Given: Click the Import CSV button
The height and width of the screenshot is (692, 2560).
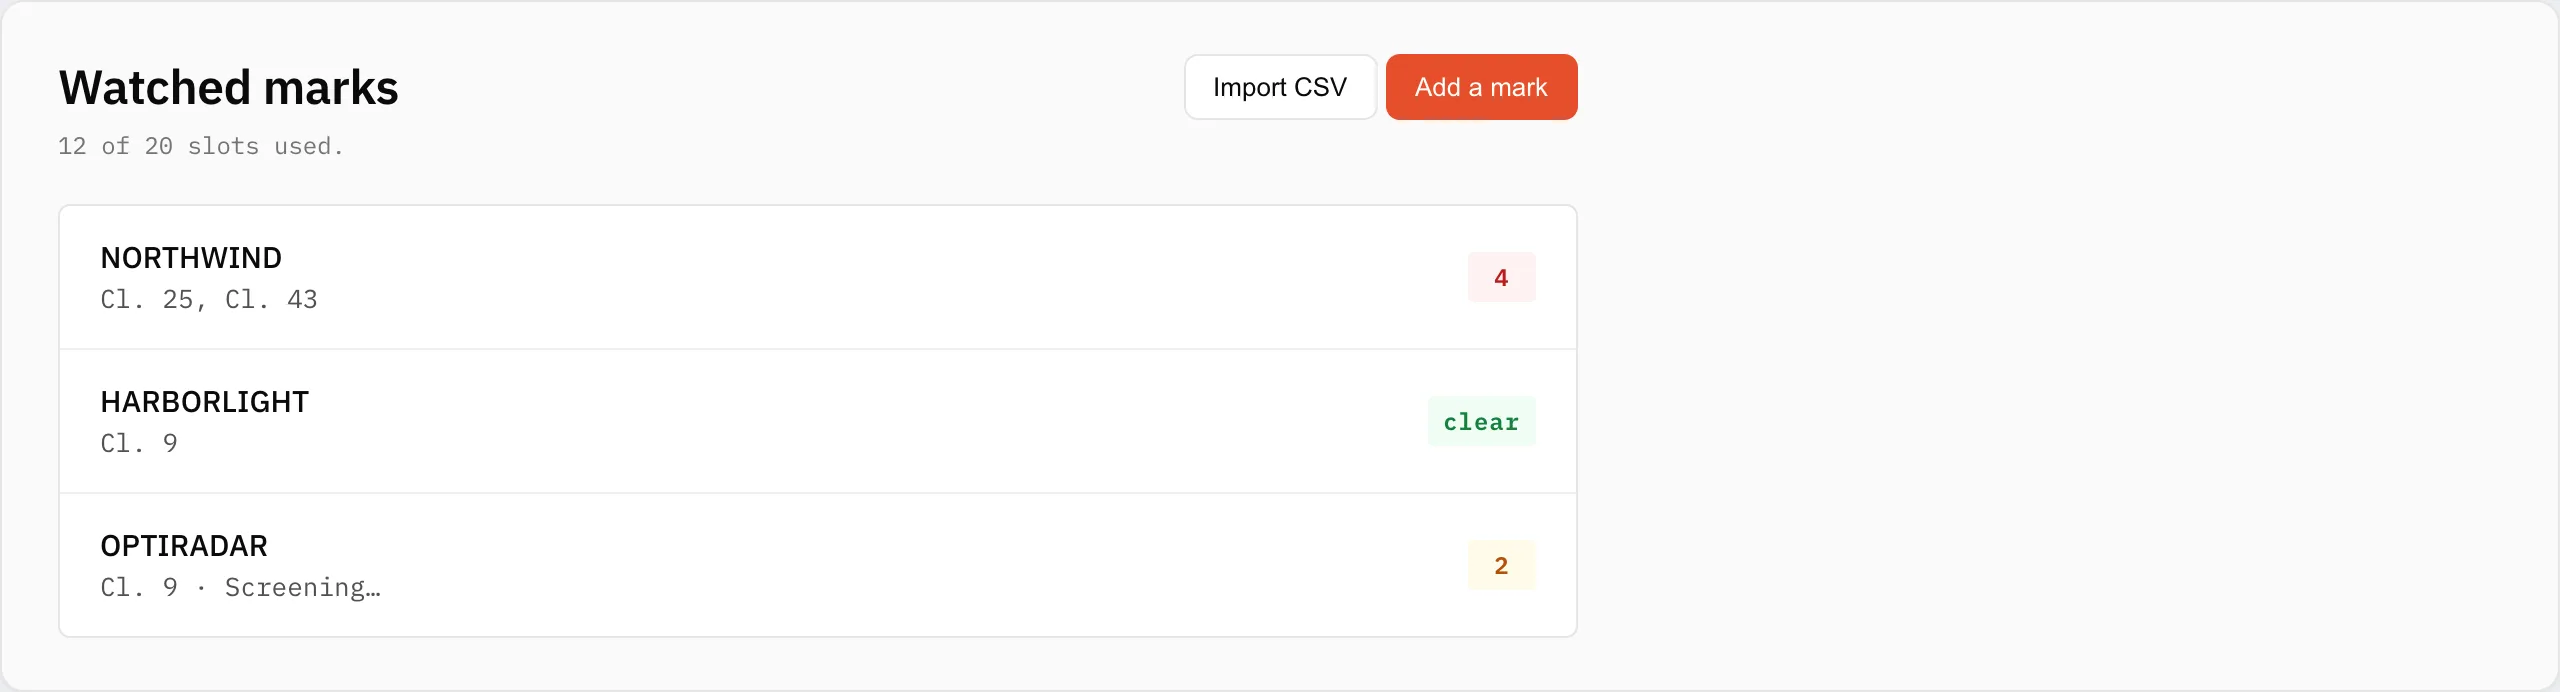Looking at the screenshot, I should (x=1280, y=87).
